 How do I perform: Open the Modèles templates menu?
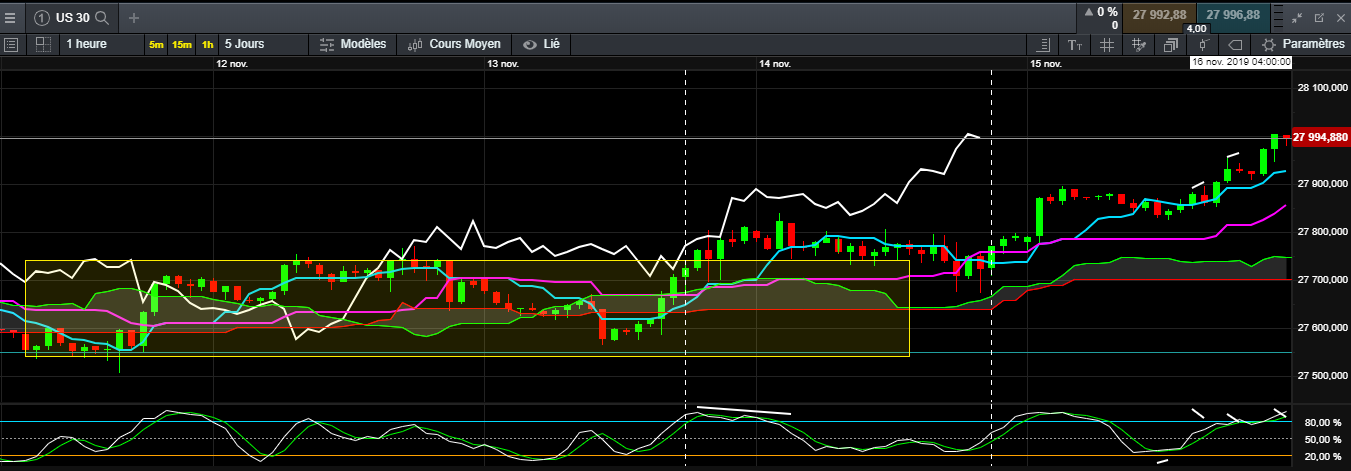pos(353,45)
